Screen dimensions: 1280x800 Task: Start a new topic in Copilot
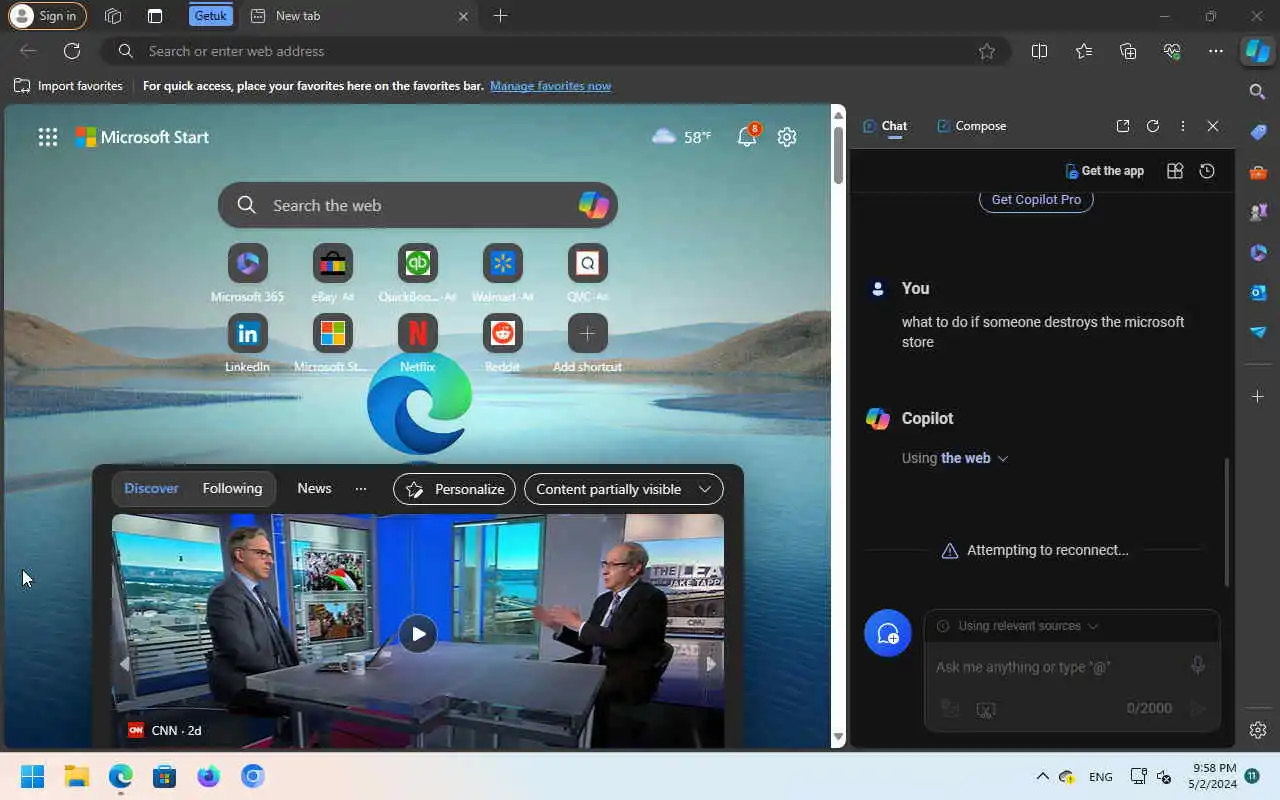coord(888,633)
